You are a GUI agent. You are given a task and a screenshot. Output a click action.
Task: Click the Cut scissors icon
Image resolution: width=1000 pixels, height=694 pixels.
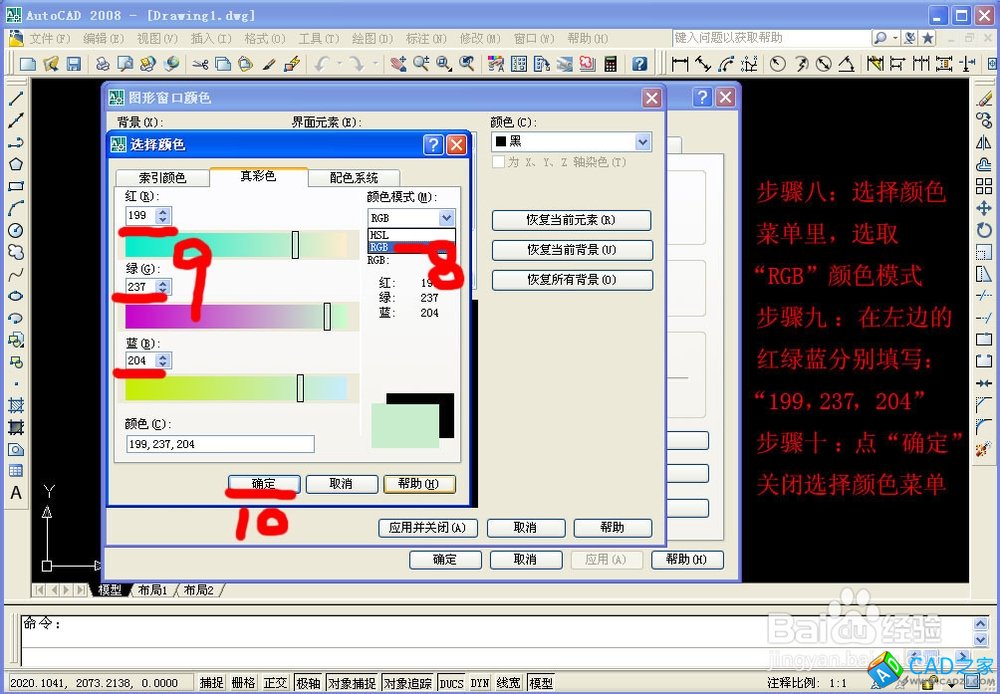pos(200,64)
